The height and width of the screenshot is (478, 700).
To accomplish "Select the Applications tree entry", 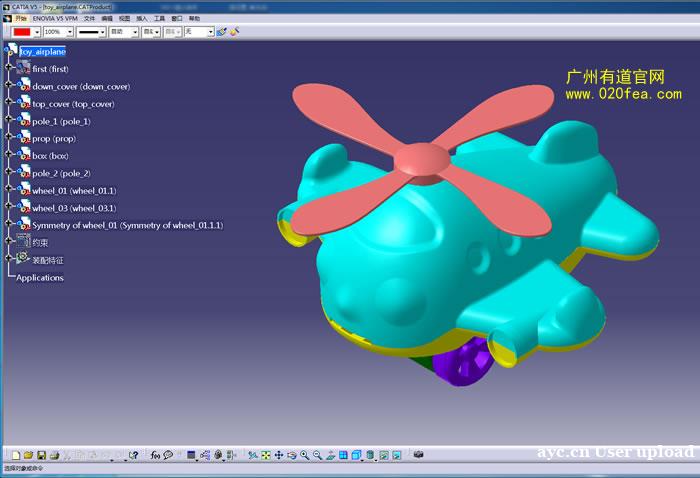I will point(40,277).
